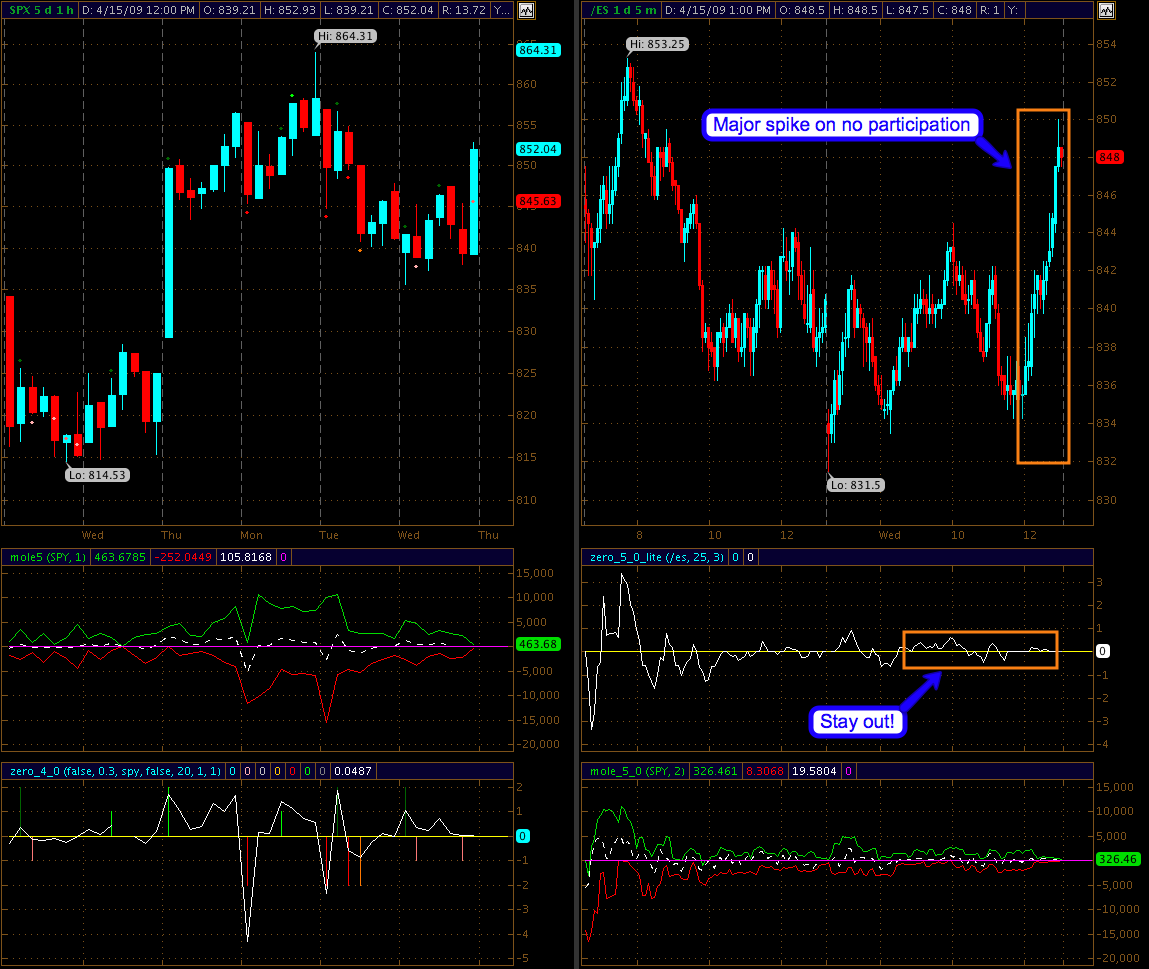
Task: Click the zero_5_0_lite (/es, 25, 3) study label
Action: pyautogui.click(x=655, y=556)
